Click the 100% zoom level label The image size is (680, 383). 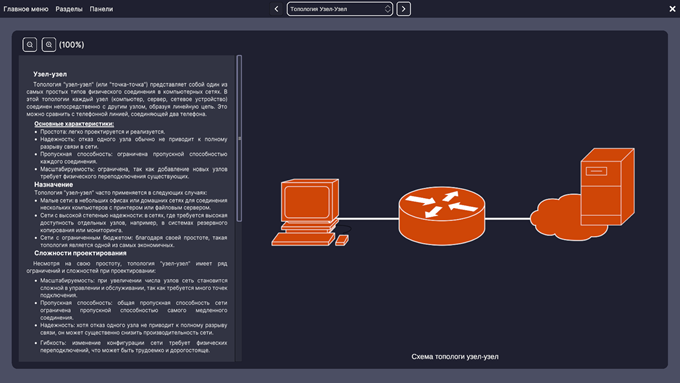[72, 45]
